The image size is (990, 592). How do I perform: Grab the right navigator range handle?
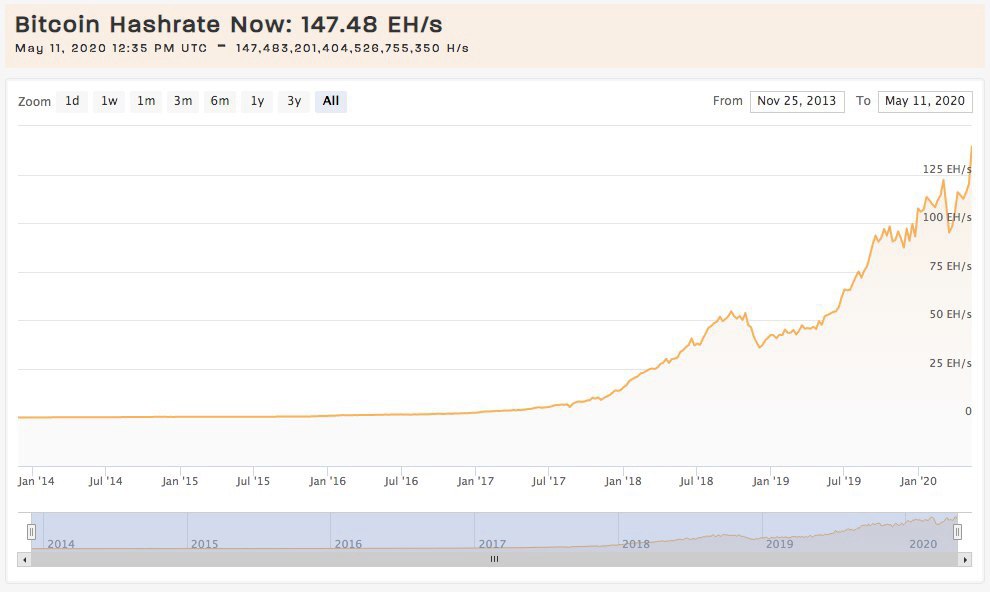(x=957, y=532)
